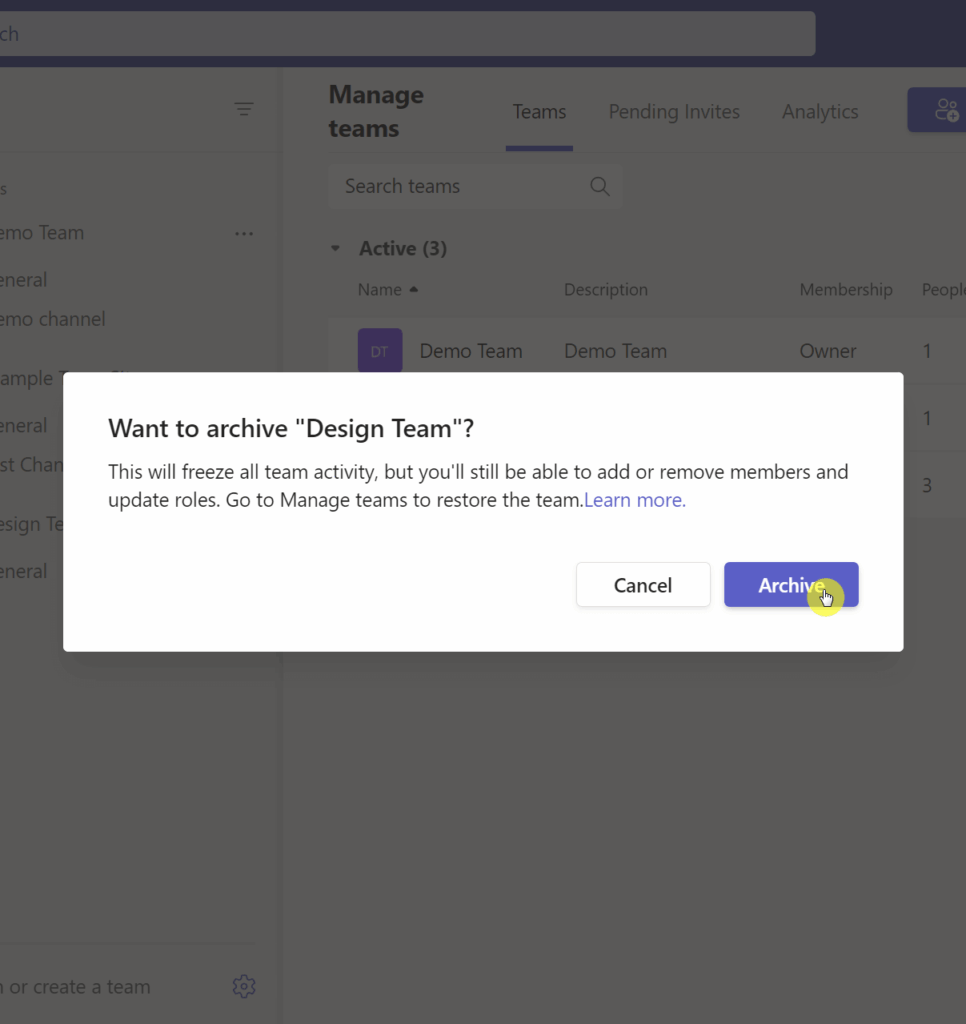The height and width of the screenshot is (1024, 966).
Task: Cancel the archive dialog
Action: (x=643, y=584)
